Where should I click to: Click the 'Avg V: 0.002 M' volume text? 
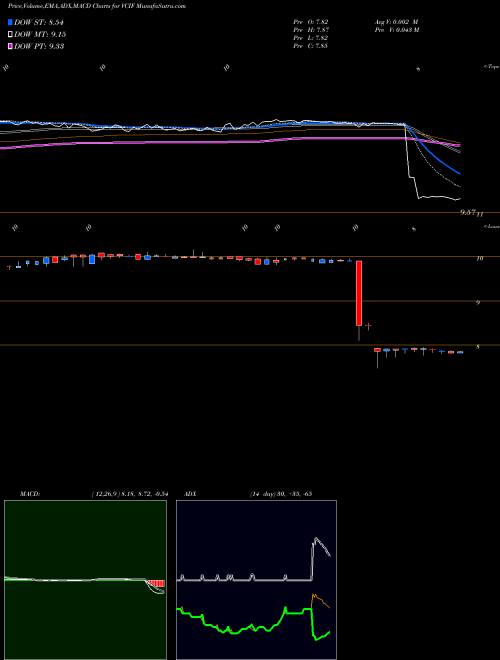[x=396, y=22]
